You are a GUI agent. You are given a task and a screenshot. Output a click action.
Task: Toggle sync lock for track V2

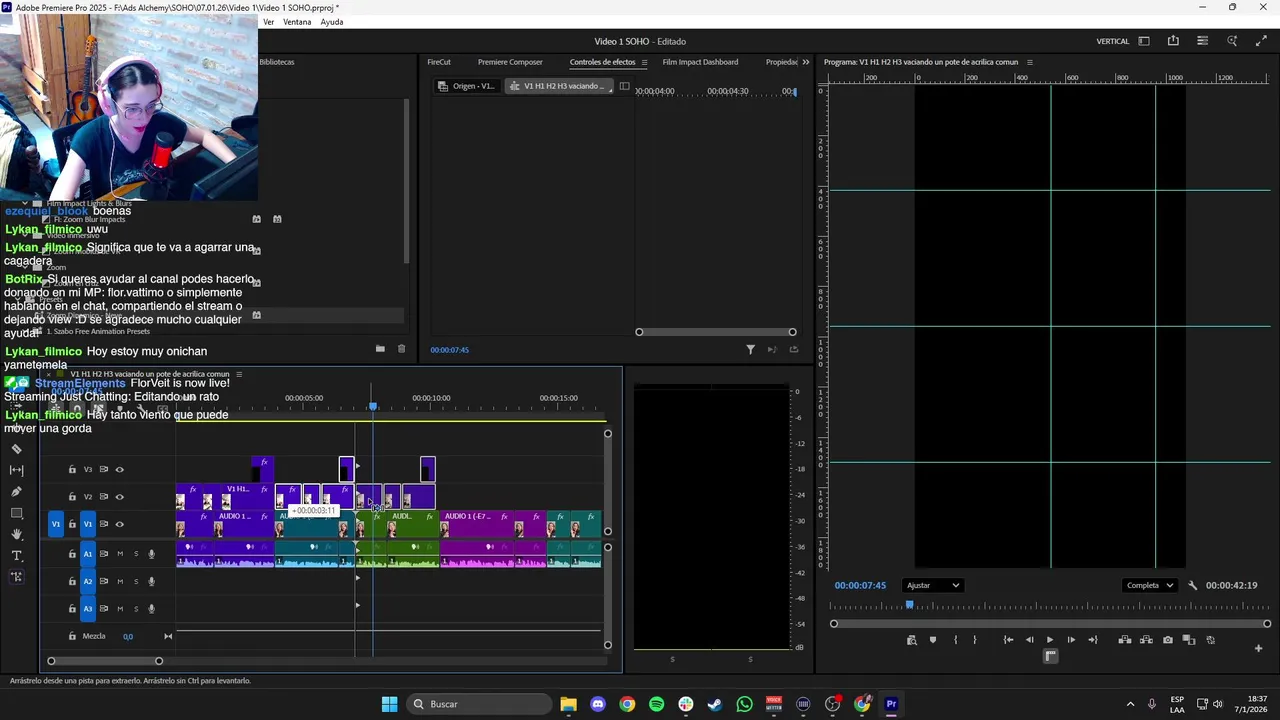pyautogui.click(x=104, y=497)
